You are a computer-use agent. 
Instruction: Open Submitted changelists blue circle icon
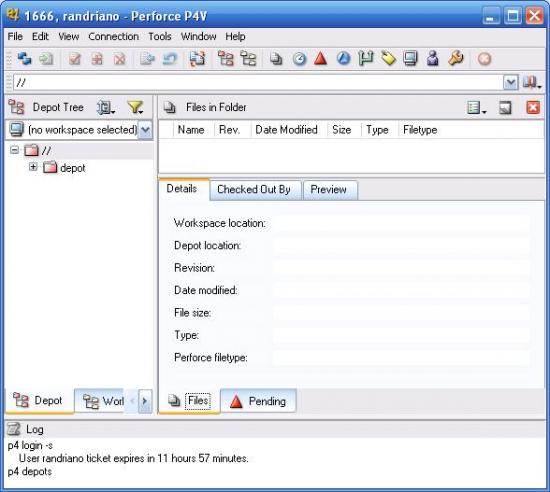343,59
